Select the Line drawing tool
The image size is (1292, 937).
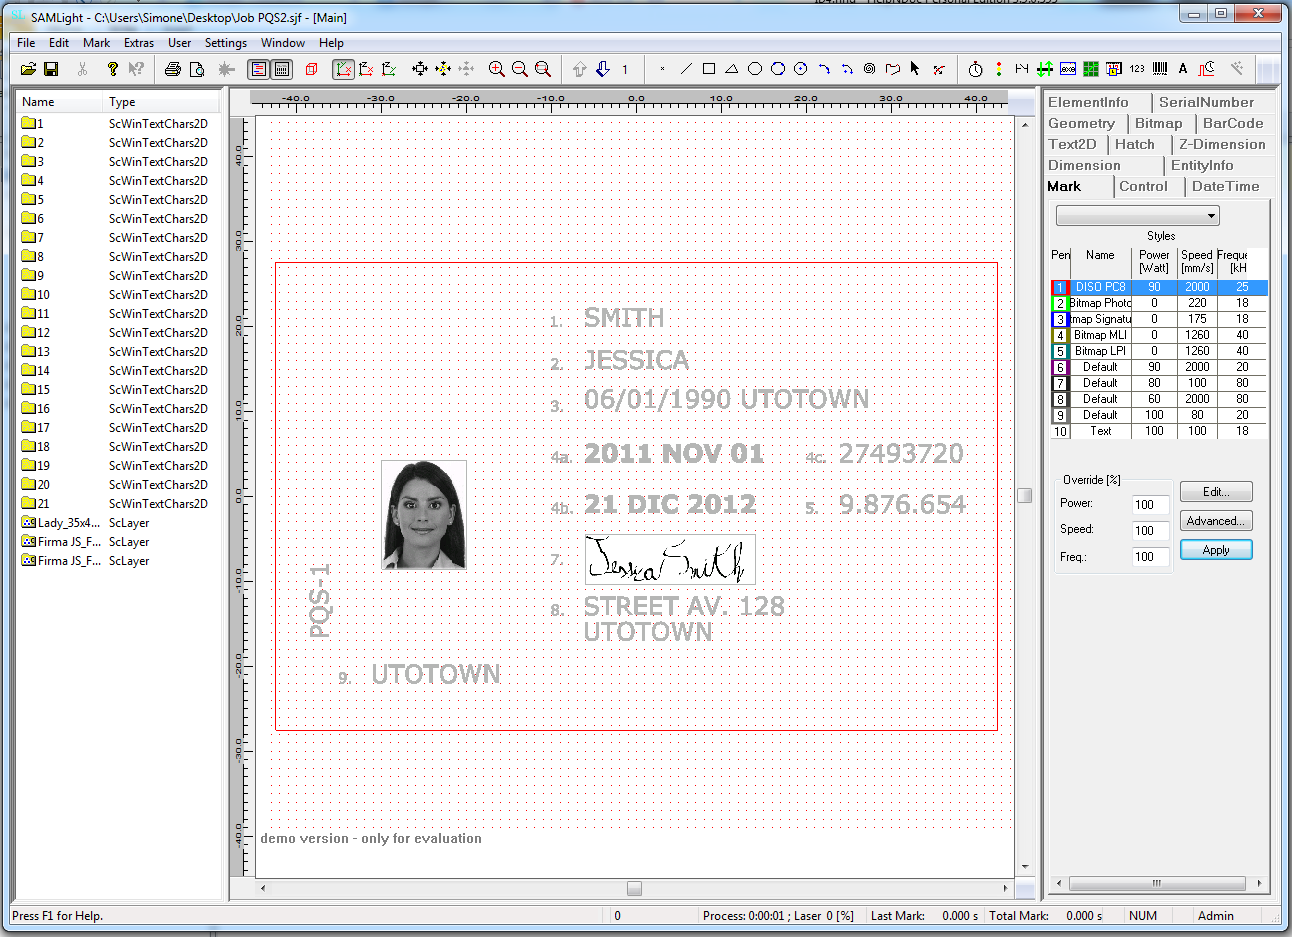pyautogui.click(x=686, y=69)
